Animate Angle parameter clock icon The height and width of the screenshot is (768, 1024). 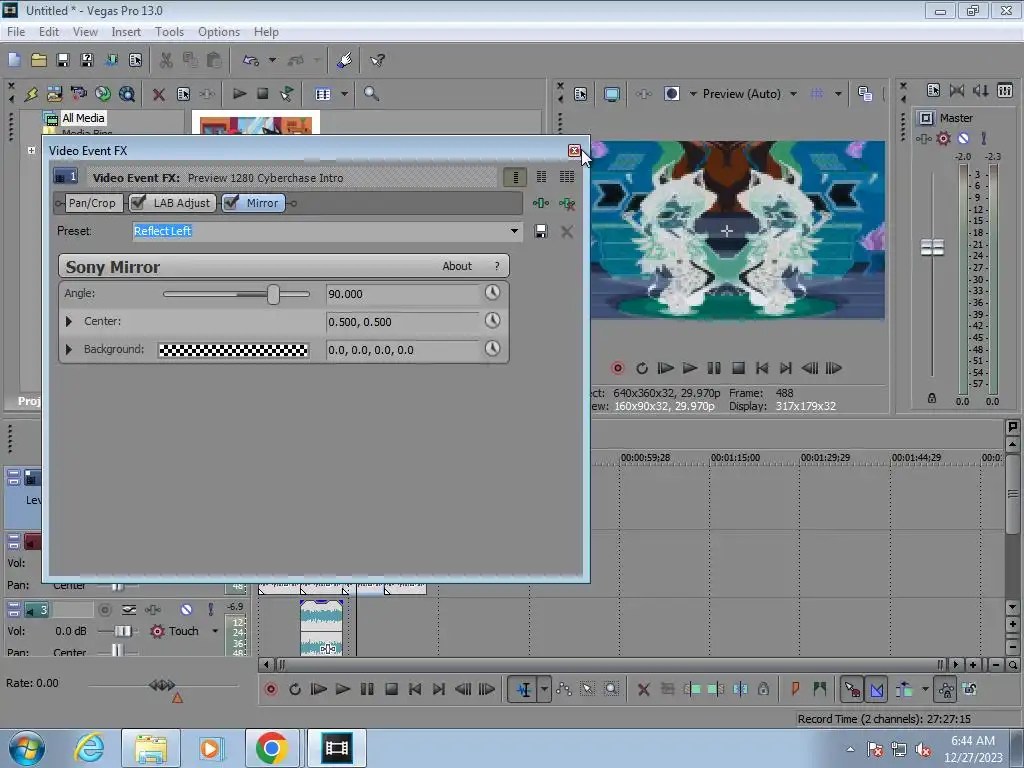tap(492, 293)
